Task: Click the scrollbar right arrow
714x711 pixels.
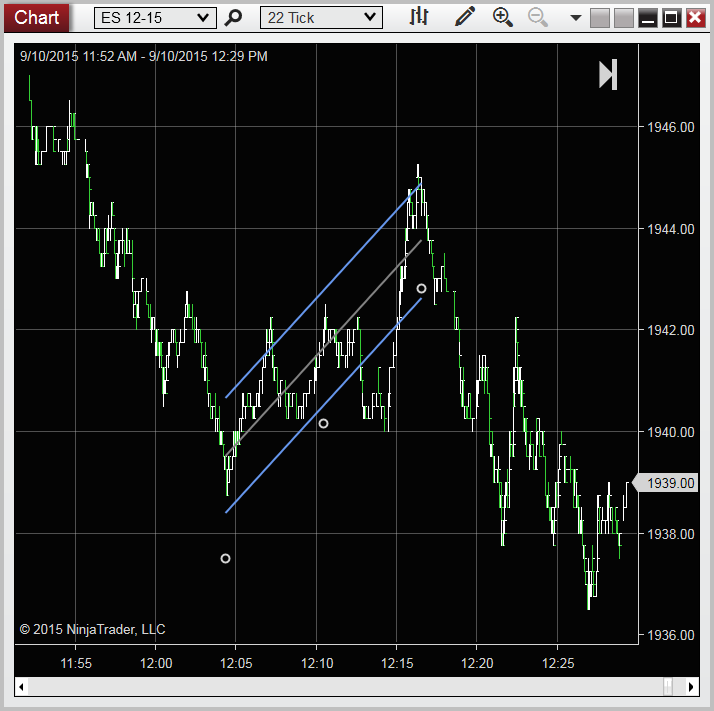Action: [x=691, y=686]
